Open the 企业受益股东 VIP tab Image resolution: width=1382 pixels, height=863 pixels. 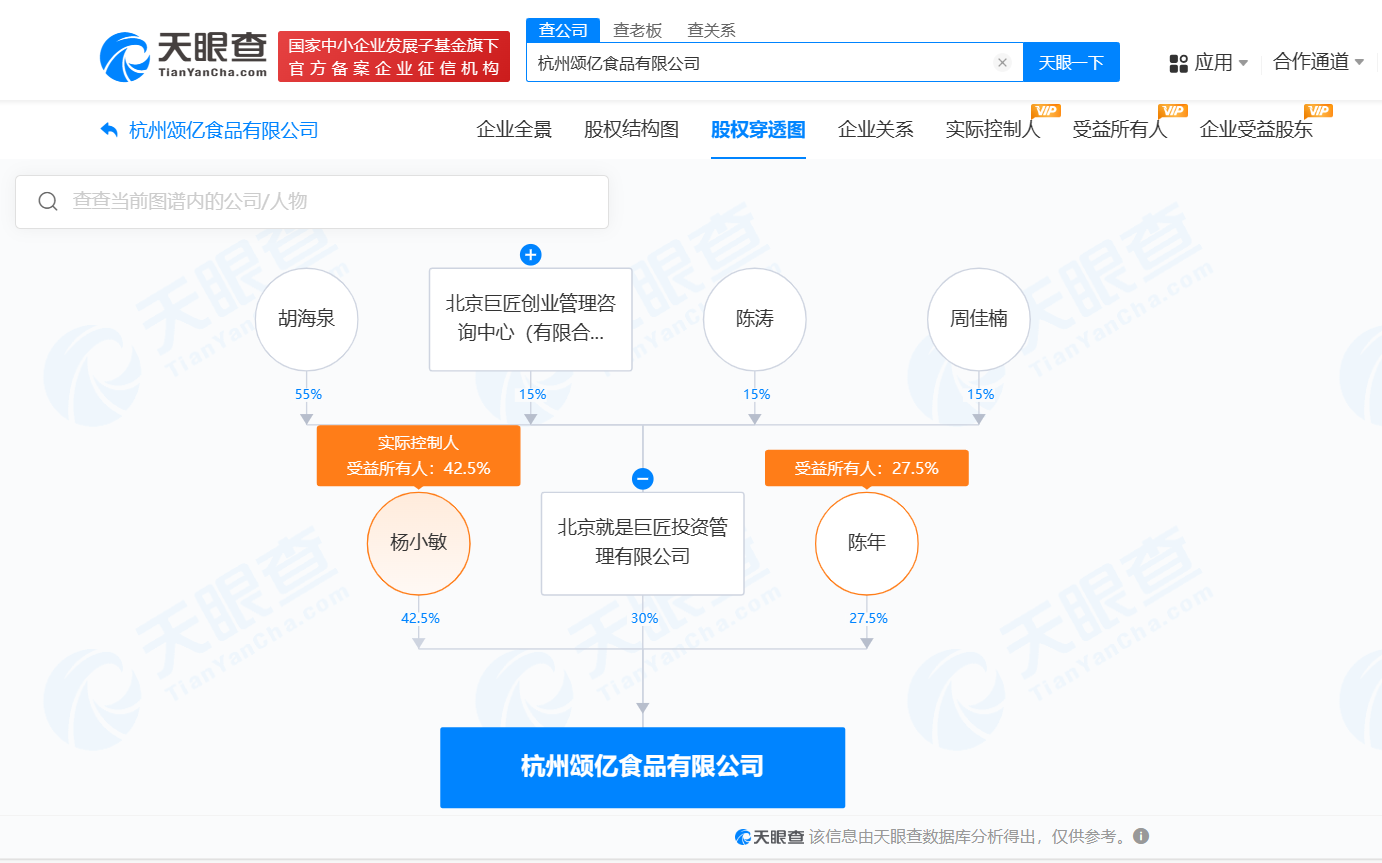tap(1256, 129)
